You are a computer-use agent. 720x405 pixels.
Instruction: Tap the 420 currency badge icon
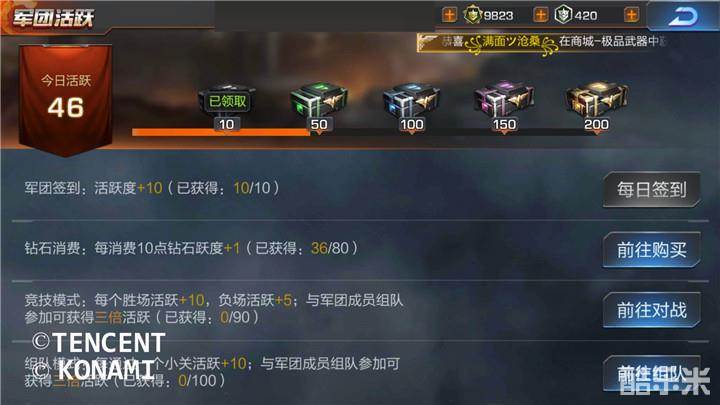coord(563,15)
